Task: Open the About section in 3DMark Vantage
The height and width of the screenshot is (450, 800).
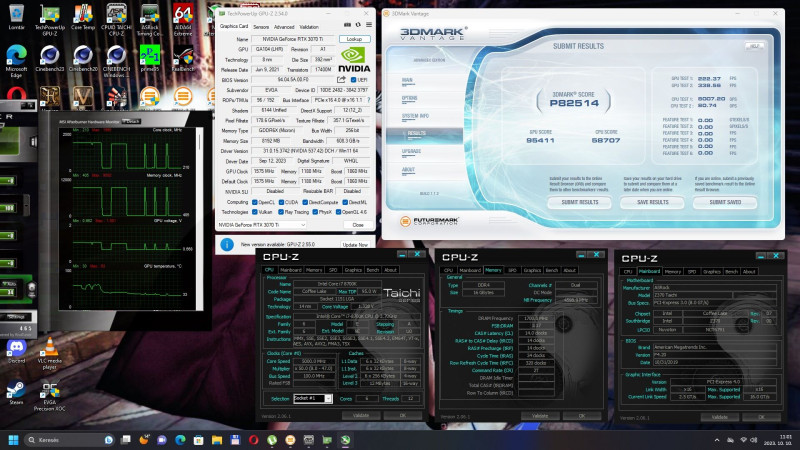Action: point(408,169)
